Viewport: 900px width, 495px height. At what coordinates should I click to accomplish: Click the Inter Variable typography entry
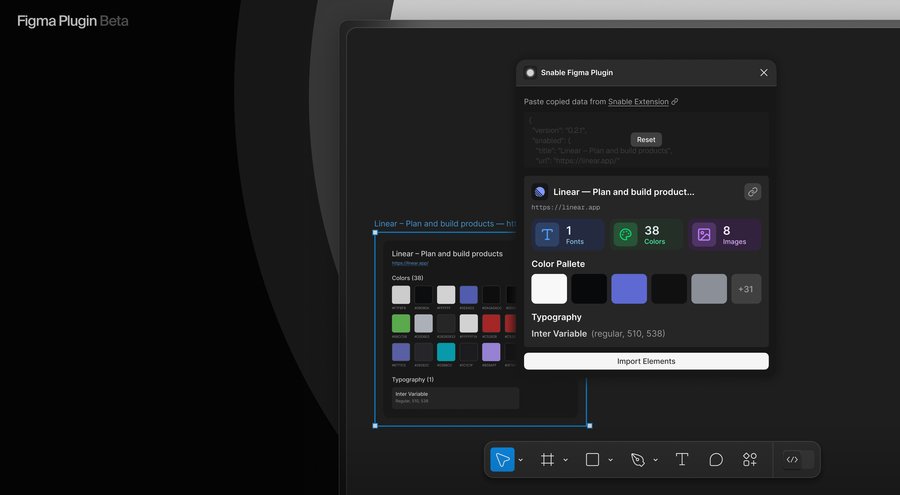598,334
